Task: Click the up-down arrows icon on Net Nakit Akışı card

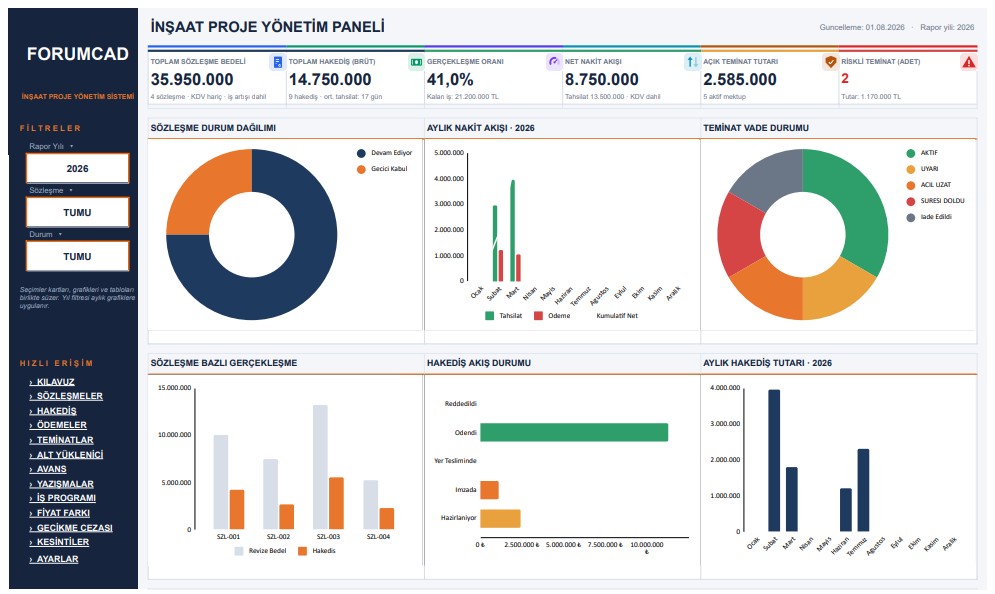Action: (x=692, y=62)
